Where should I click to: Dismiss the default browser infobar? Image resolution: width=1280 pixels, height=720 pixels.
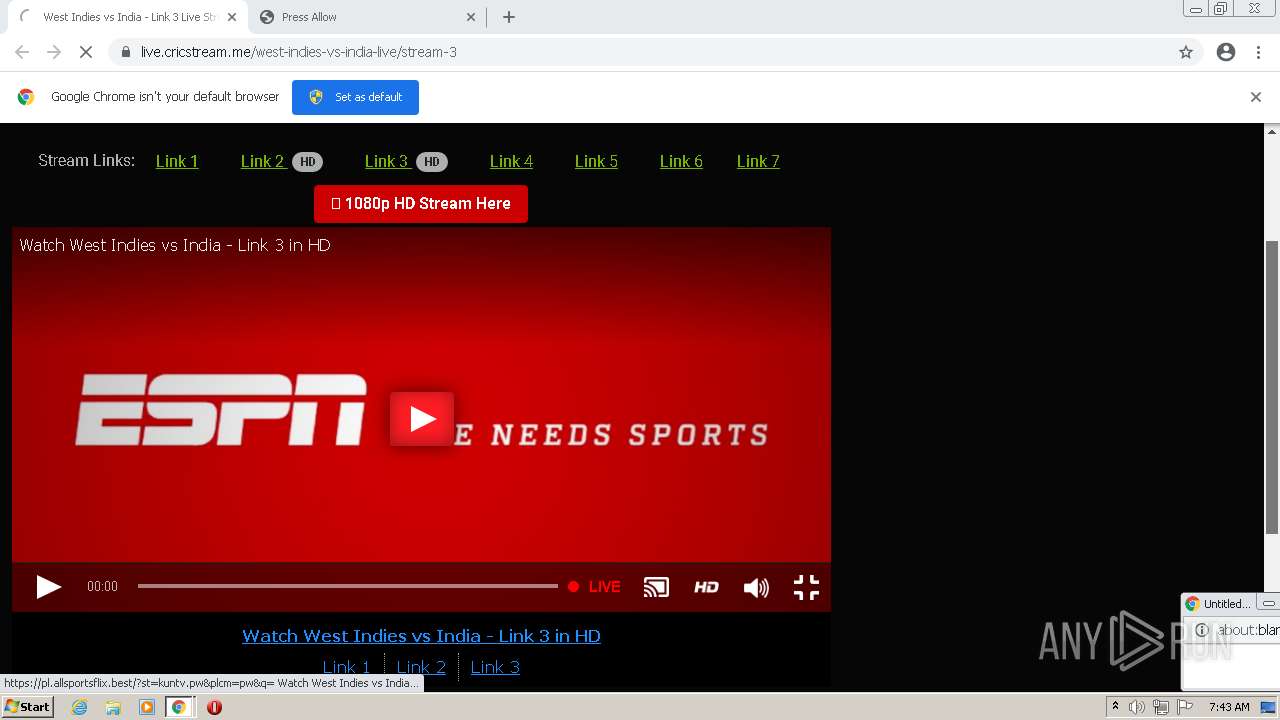[1256, 97]
